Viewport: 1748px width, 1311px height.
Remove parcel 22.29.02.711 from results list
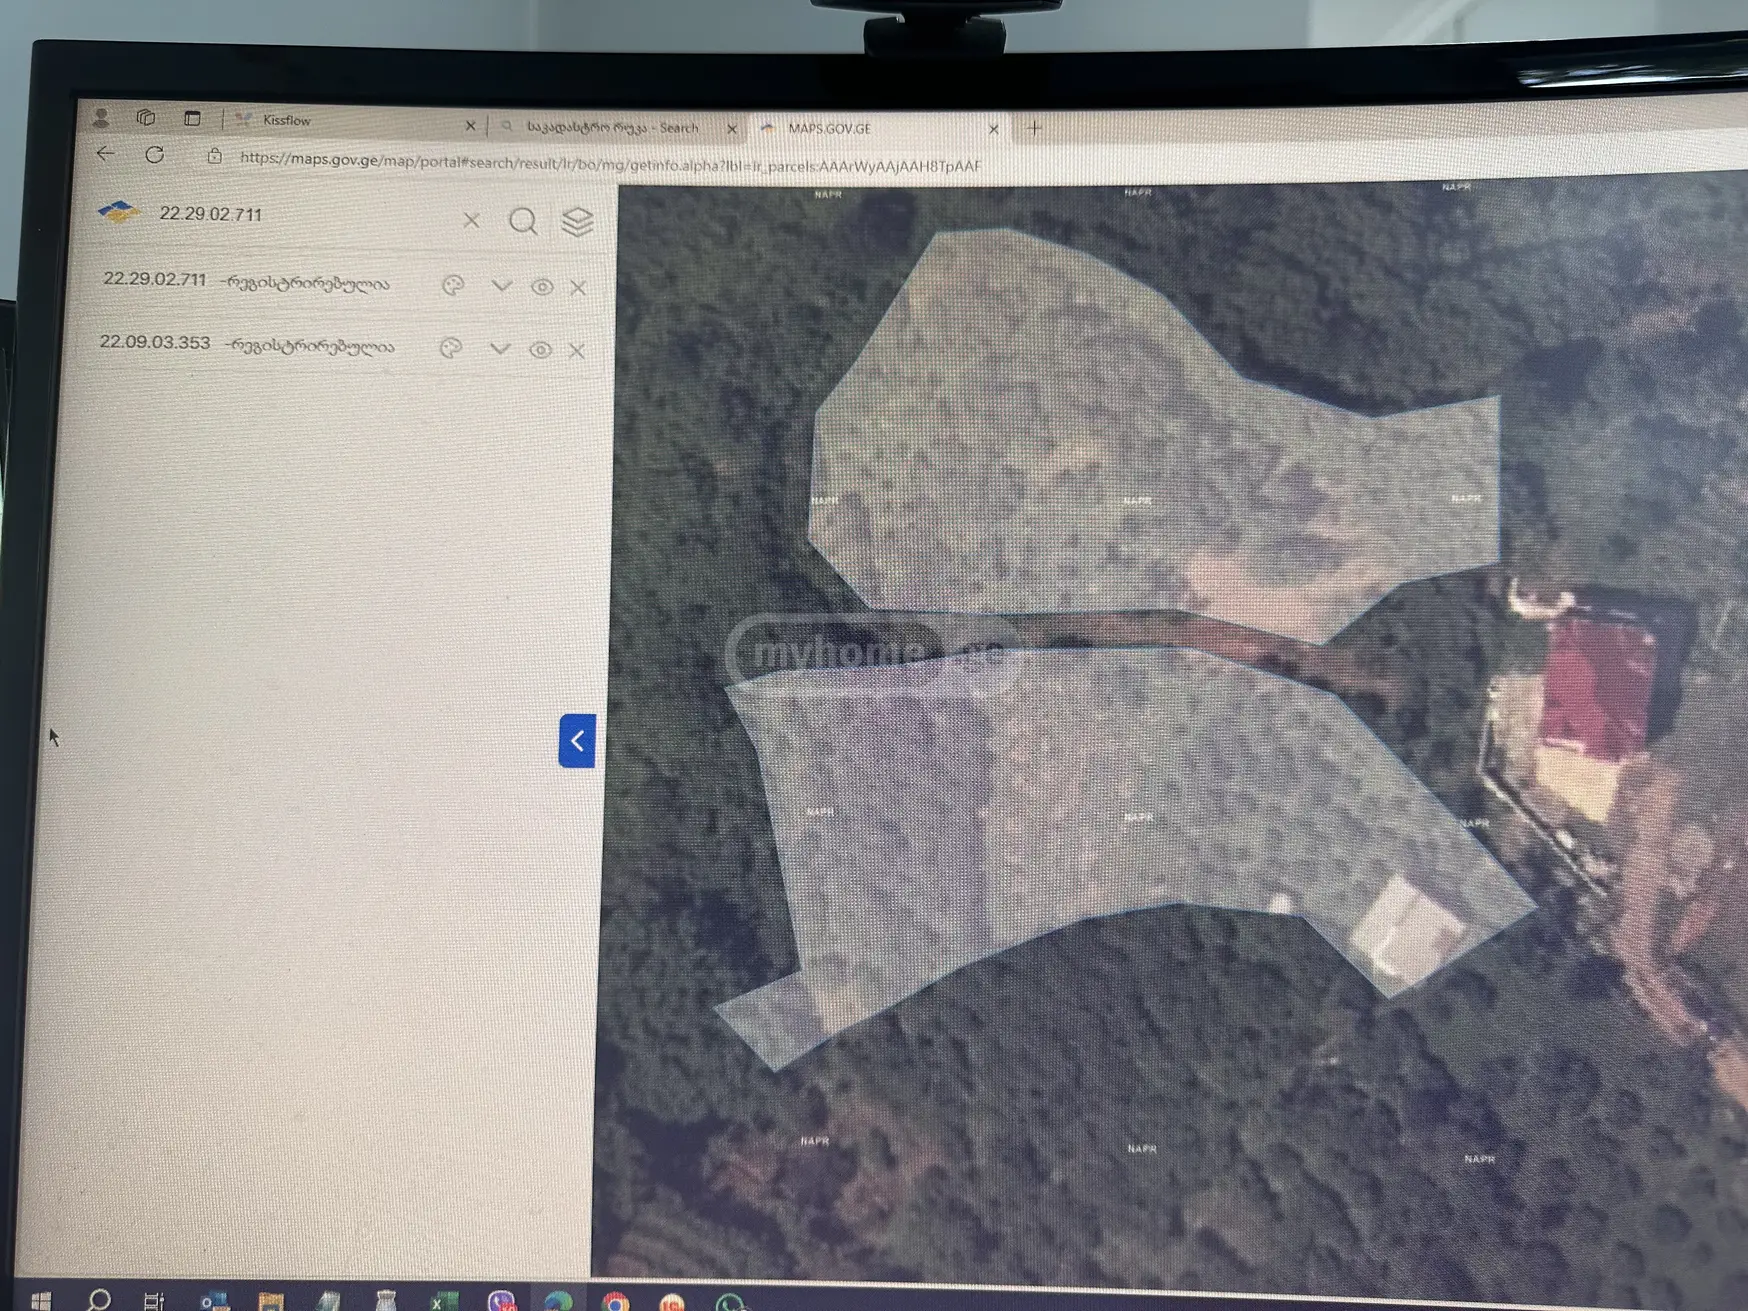click(578, 288)
